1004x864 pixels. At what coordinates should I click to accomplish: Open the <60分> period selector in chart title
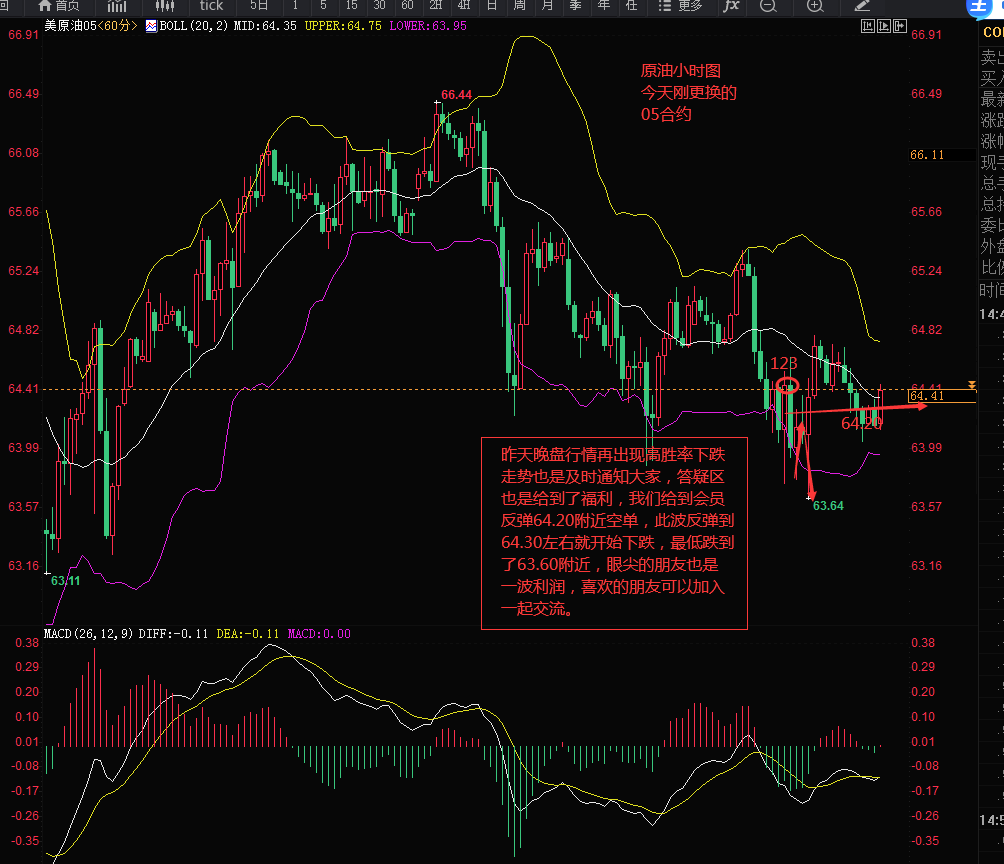(x=119, y=25)
